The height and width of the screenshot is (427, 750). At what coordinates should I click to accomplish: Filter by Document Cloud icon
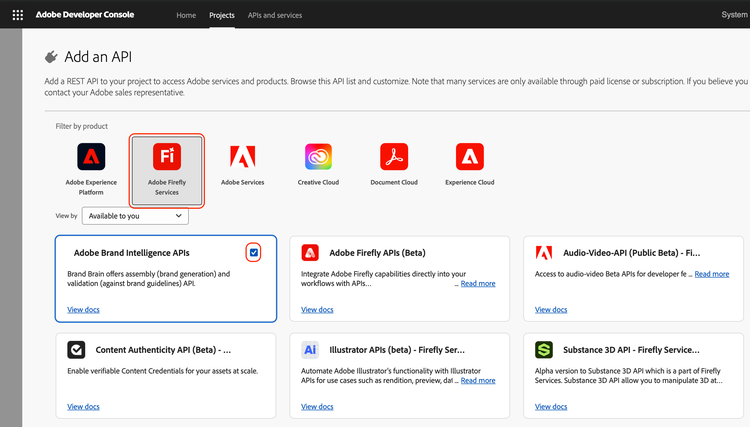(394, 156)
